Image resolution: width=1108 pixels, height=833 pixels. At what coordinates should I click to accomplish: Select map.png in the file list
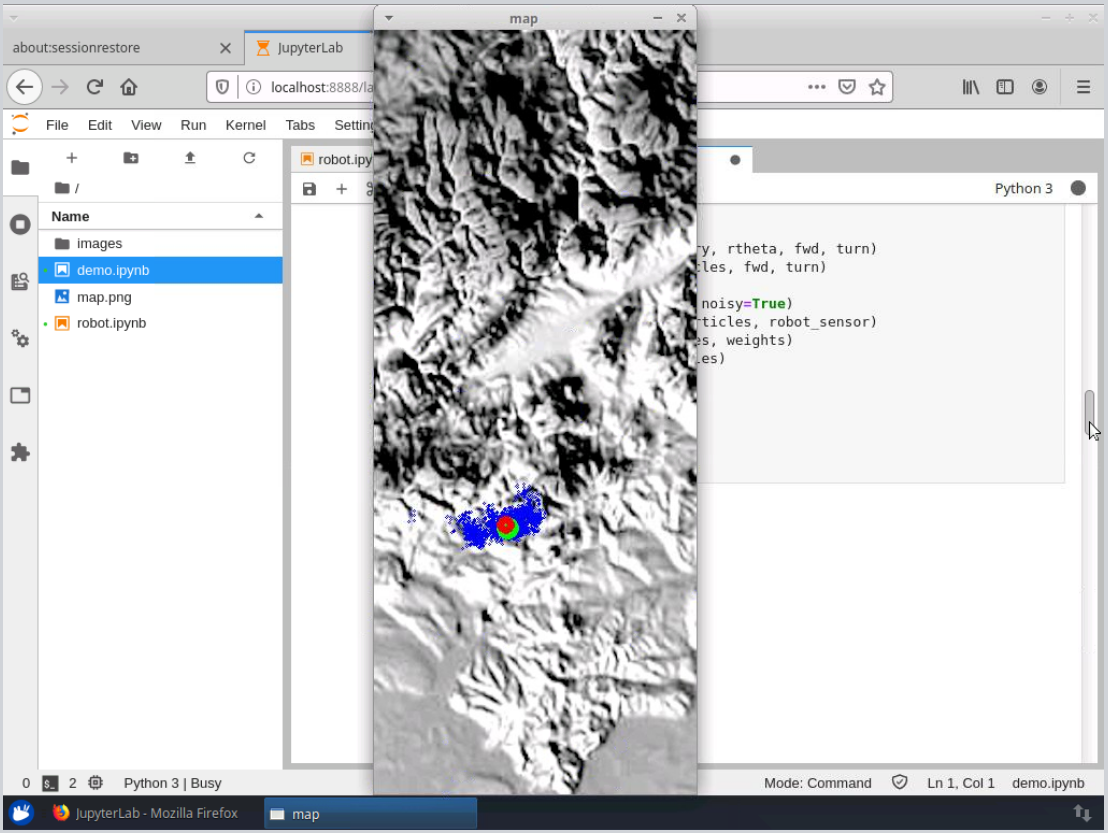(x=160, y=297)
